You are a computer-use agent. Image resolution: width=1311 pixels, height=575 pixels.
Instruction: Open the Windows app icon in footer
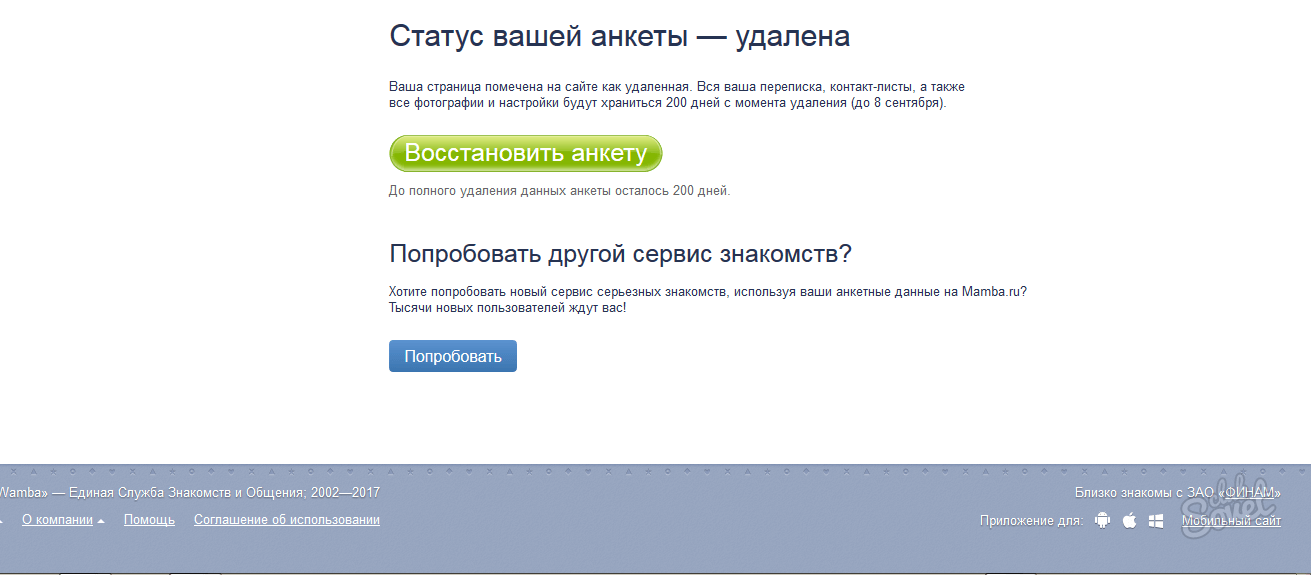[1156, 520]
